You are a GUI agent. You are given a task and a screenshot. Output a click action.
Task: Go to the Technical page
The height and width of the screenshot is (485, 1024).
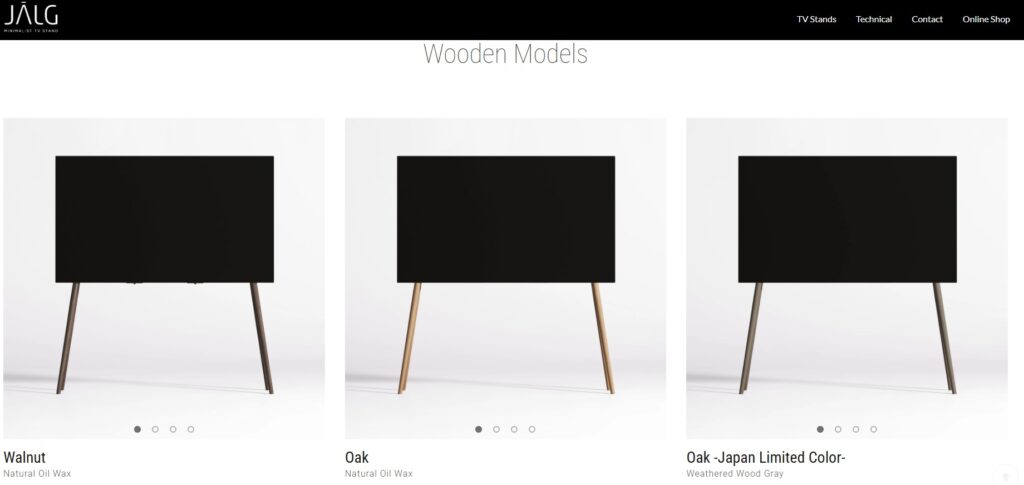[874, 20]
